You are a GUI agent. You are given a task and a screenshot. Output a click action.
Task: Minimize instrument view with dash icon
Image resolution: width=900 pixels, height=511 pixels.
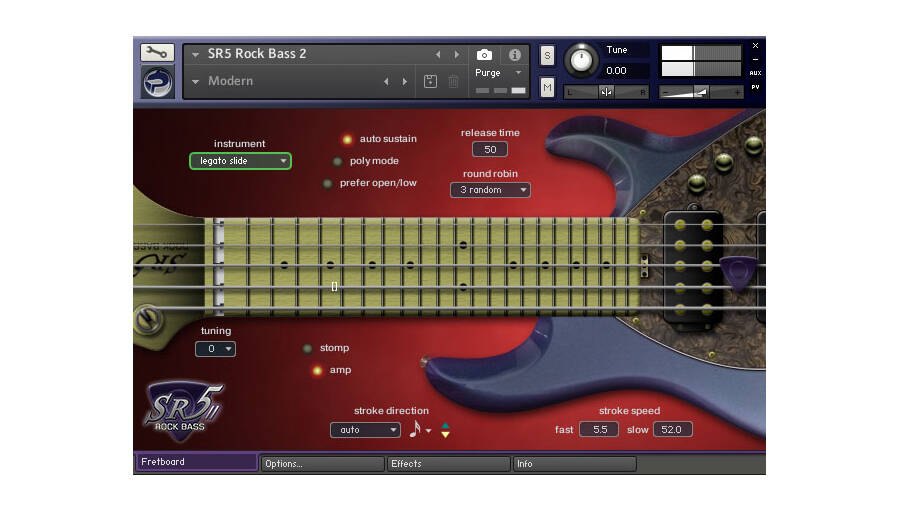pyautogui.click(x=755, y=59)
